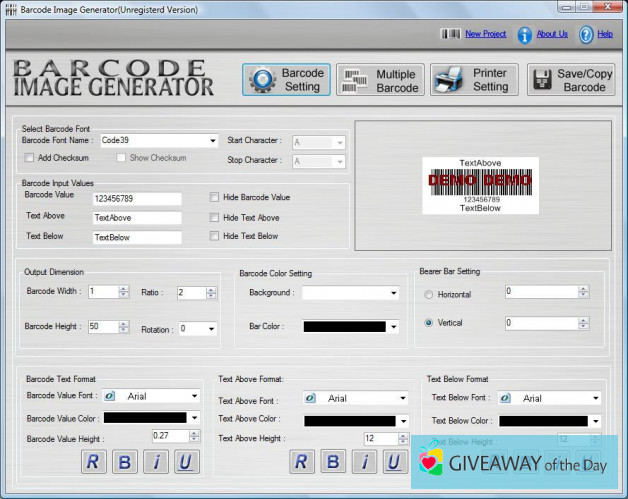Open the Multiple Barcode icon
Image resolution: width=628 pixels, height=499 pixels.
point(353,81)
